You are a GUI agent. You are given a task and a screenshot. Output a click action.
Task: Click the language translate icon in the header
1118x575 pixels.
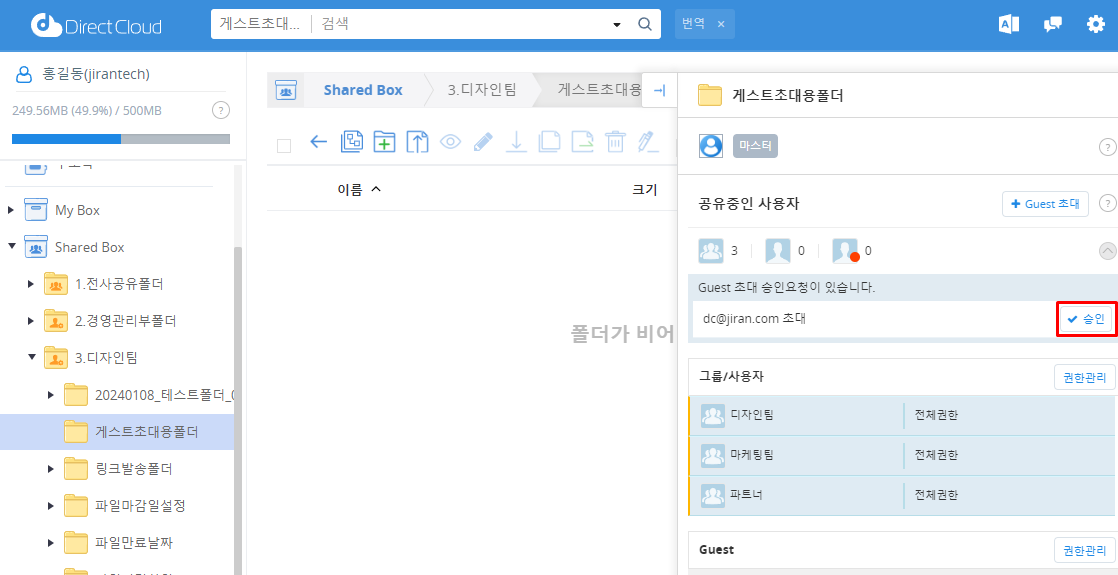click(x=1009, y=25)
